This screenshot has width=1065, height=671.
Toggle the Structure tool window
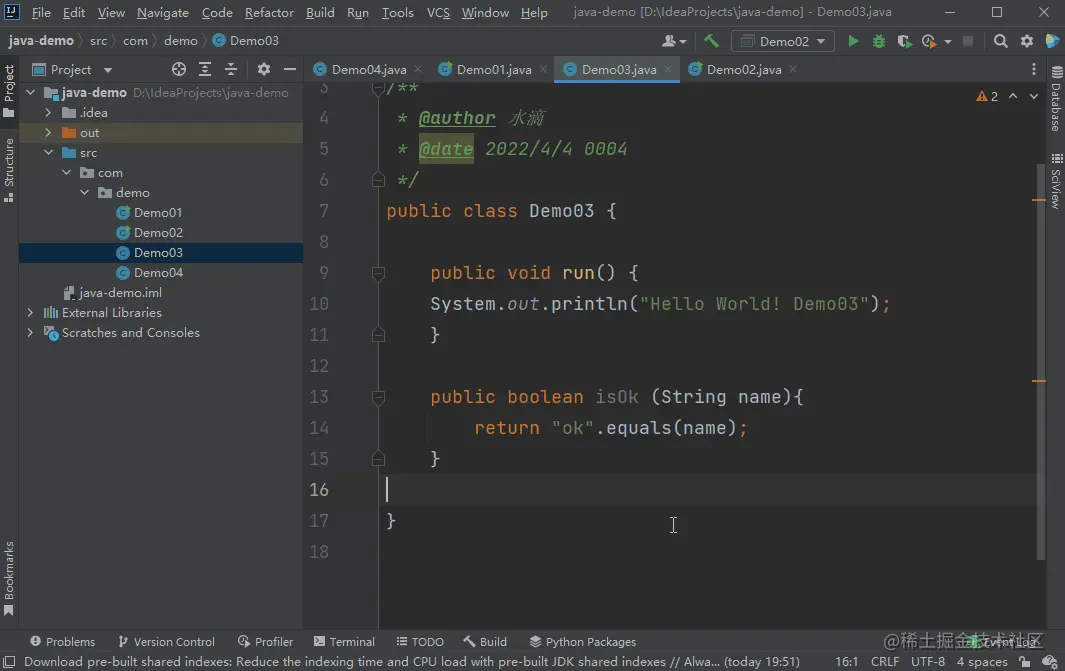(x=9, y=170)
